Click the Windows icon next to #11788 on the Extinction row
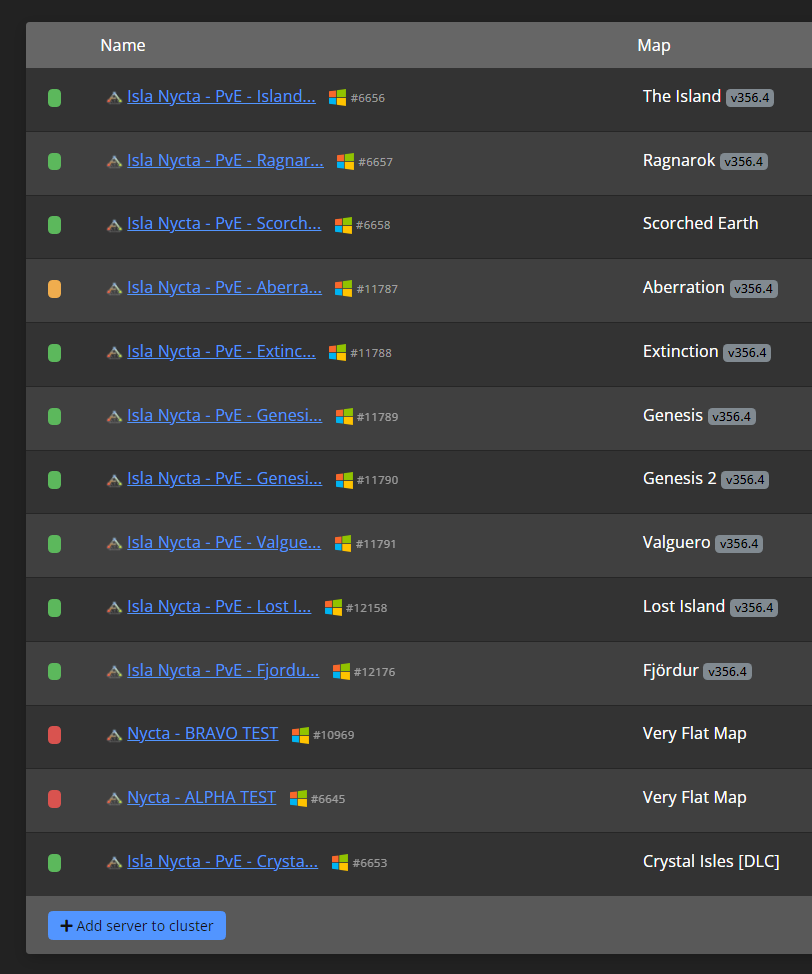Viewport: 812px width, 974px height. click(338, 352)
